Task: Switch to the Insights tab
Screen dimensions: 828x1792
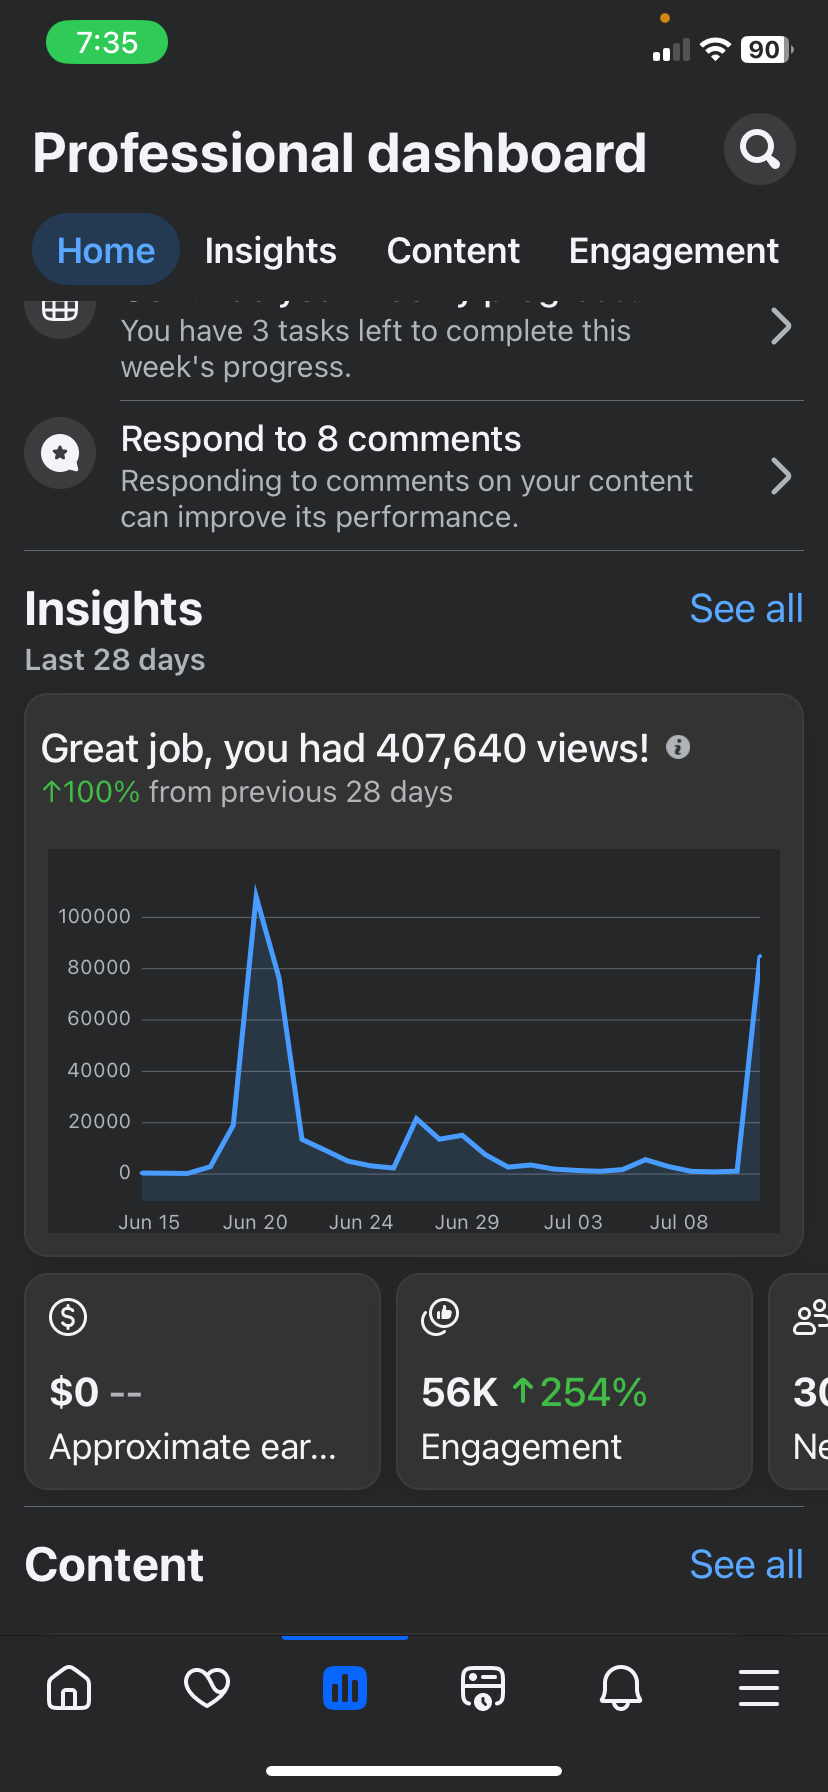Action: [x=270, y=251]
